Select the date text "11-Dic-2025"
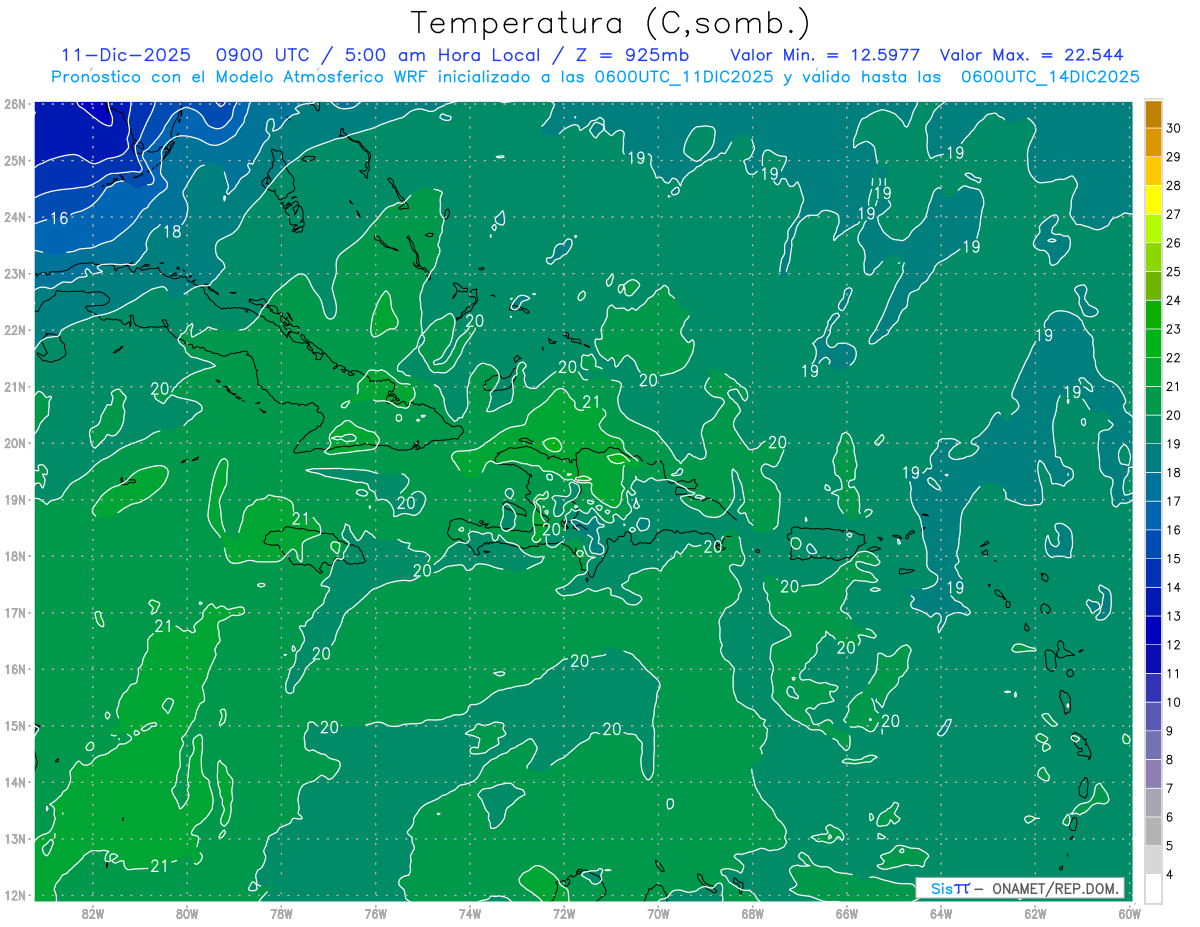1200x927 pixels. tap(125, 55)
